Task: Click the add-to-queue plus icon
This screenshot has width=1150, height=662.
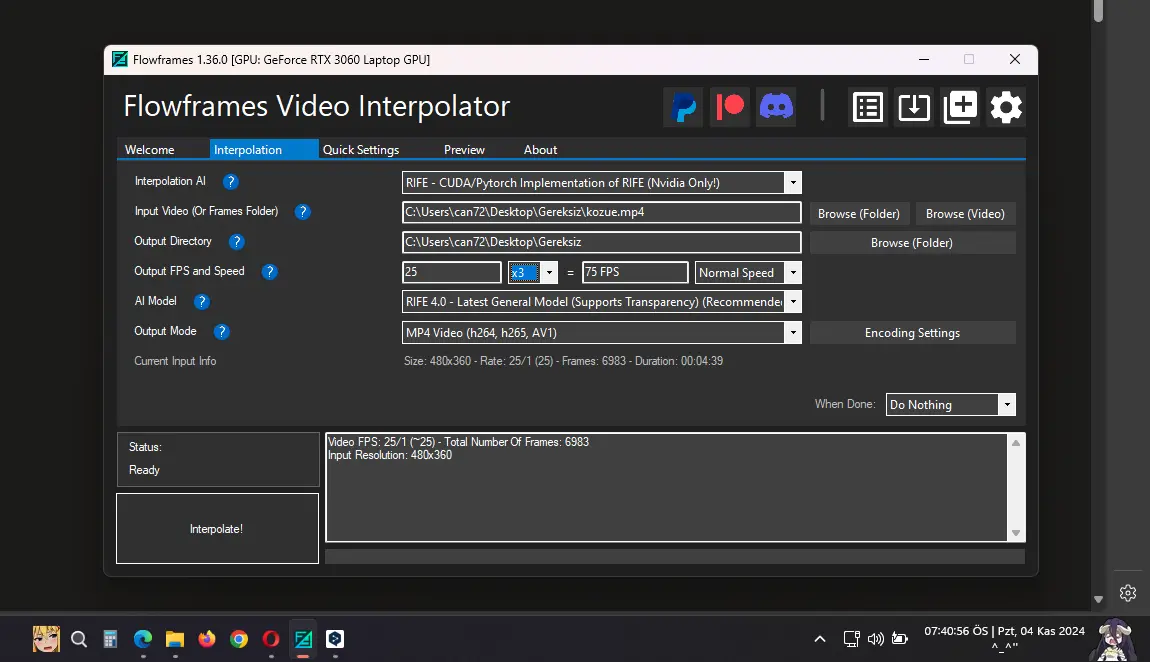Action: [x=960, y=107]
